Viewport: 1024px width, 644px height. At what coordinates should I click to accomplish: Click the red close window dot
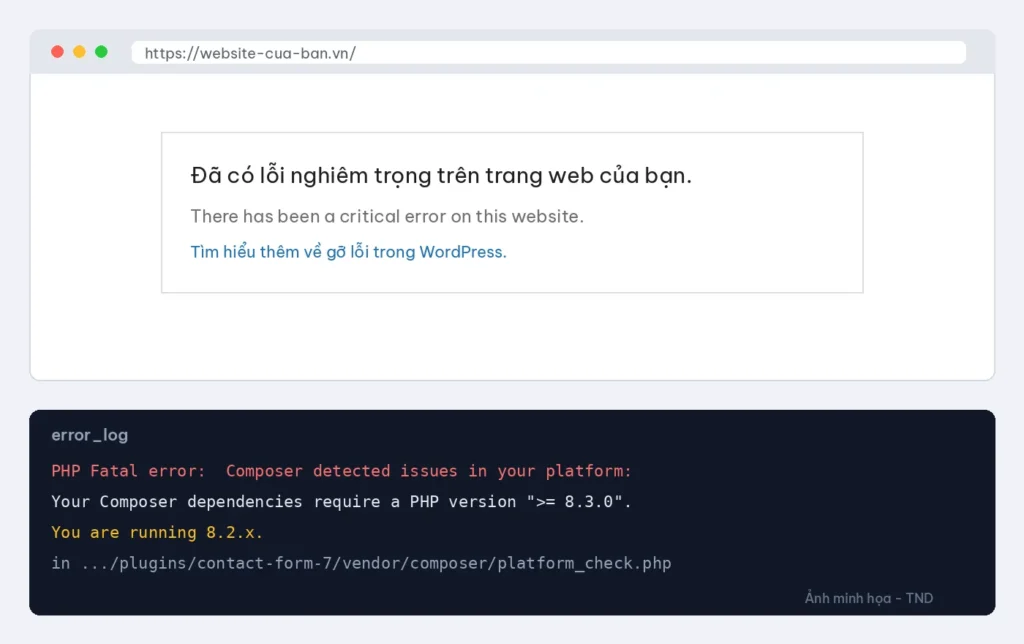click(57, 52)
